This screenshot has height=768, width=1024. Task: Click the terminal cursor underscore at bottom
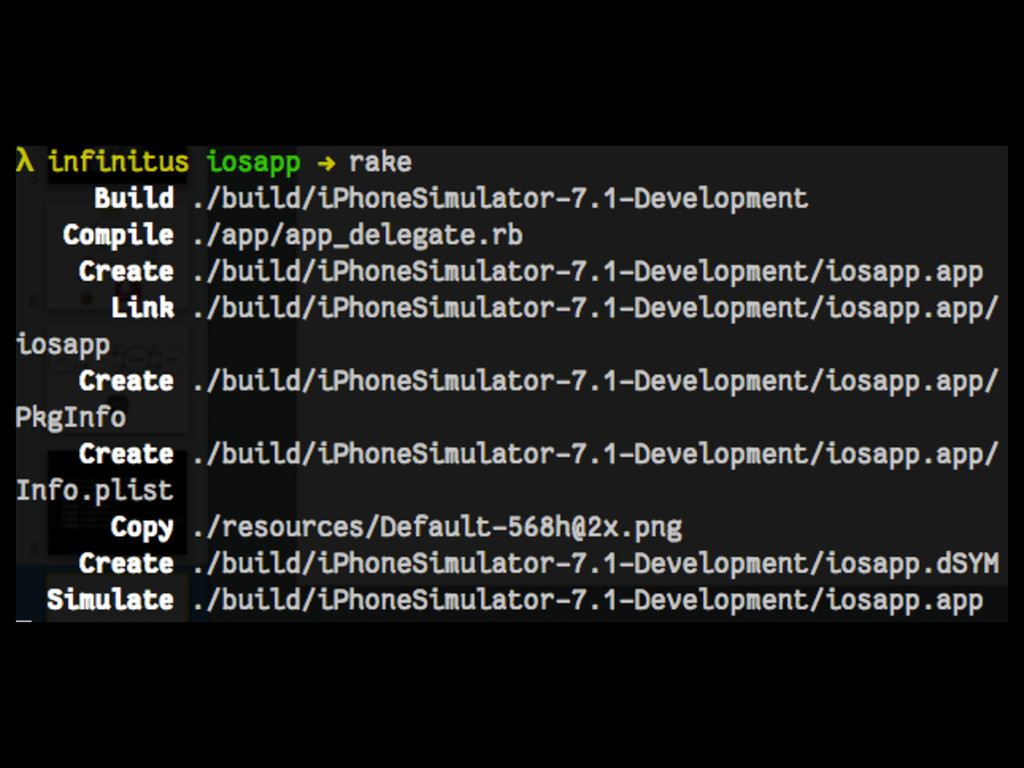pos(24,620)
